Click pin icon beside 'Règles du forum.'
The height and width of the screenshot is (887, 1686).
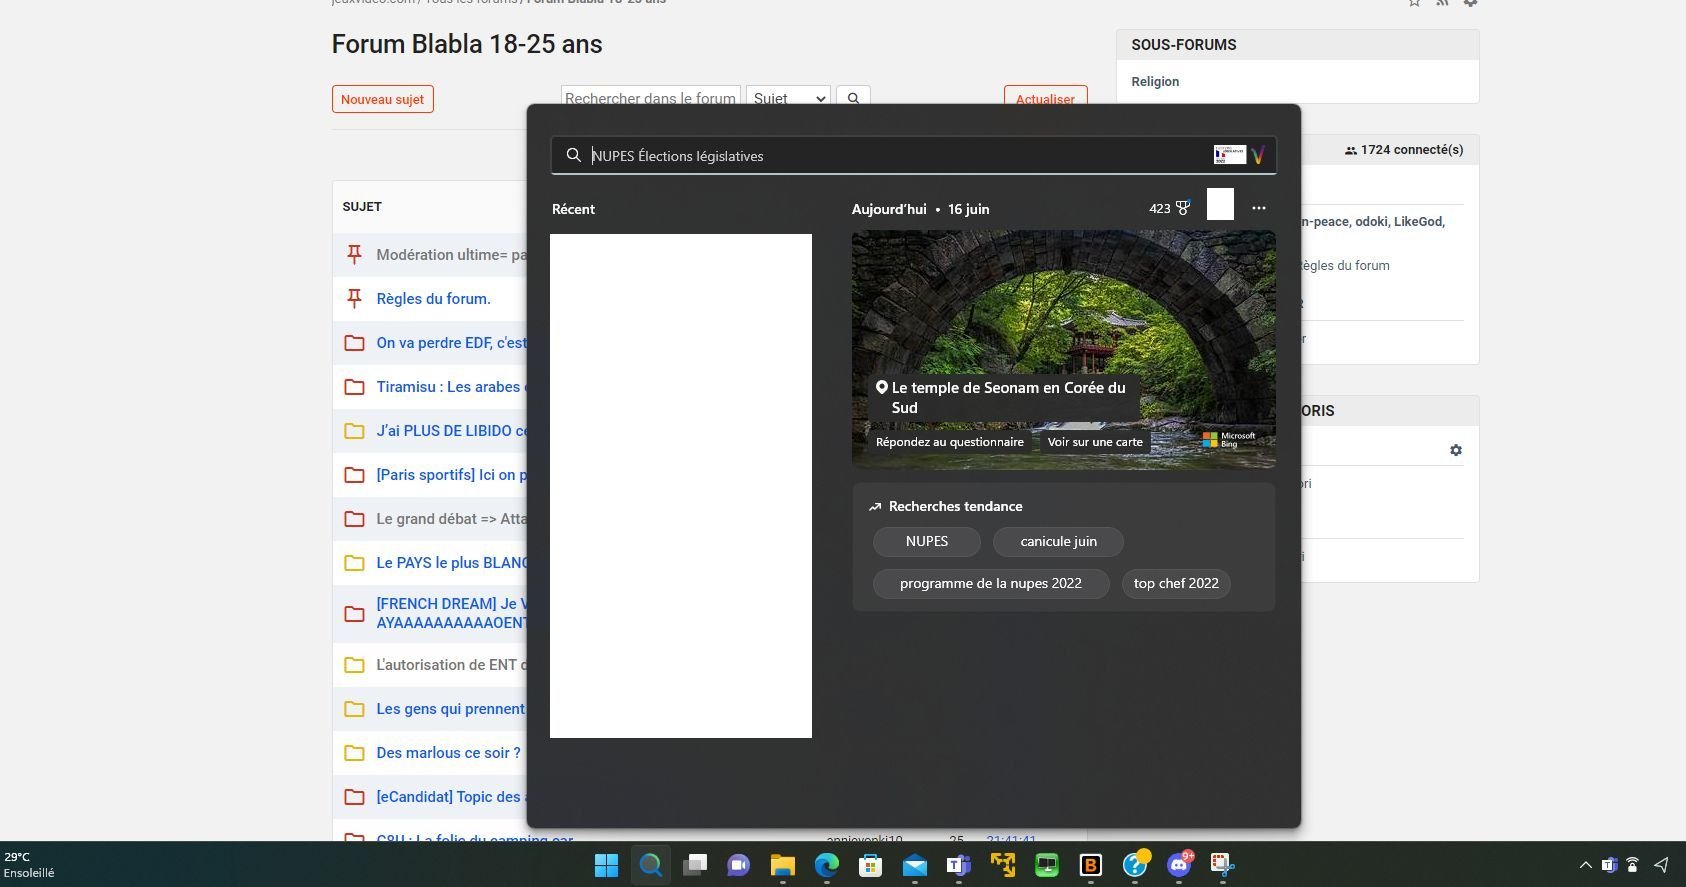click(354, 298)
